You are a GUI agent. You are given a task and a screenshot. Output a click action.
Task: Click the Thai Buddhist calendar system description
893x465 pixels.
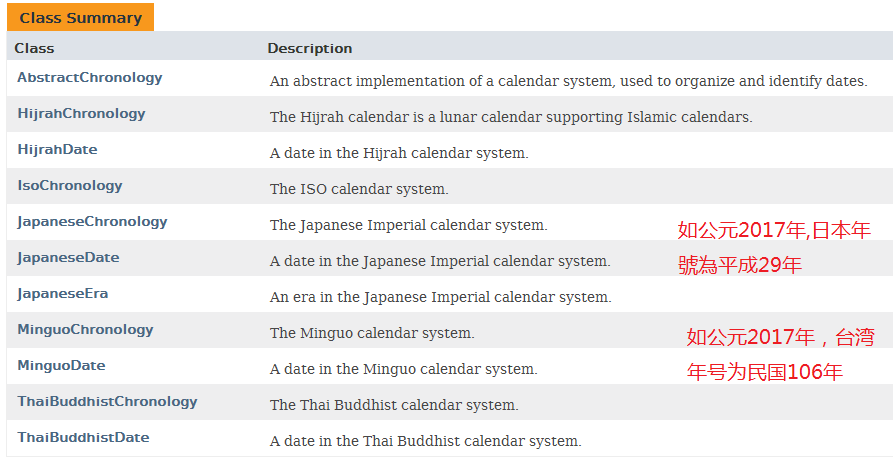pos(394,405)
